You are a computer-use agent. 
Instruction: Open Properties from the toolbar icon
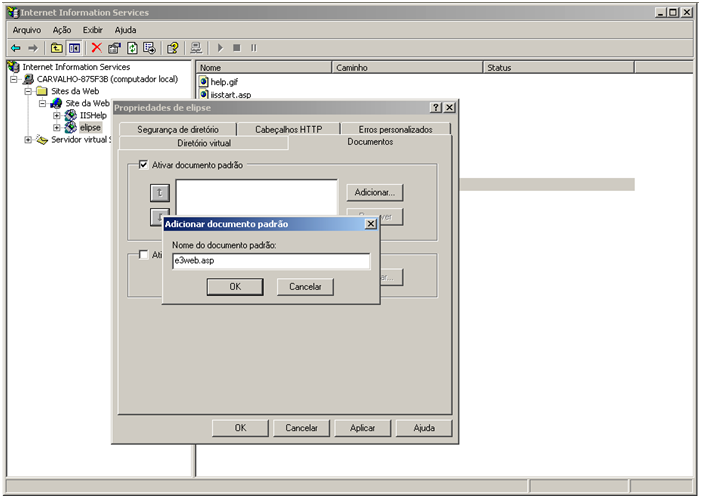point(114,47)
